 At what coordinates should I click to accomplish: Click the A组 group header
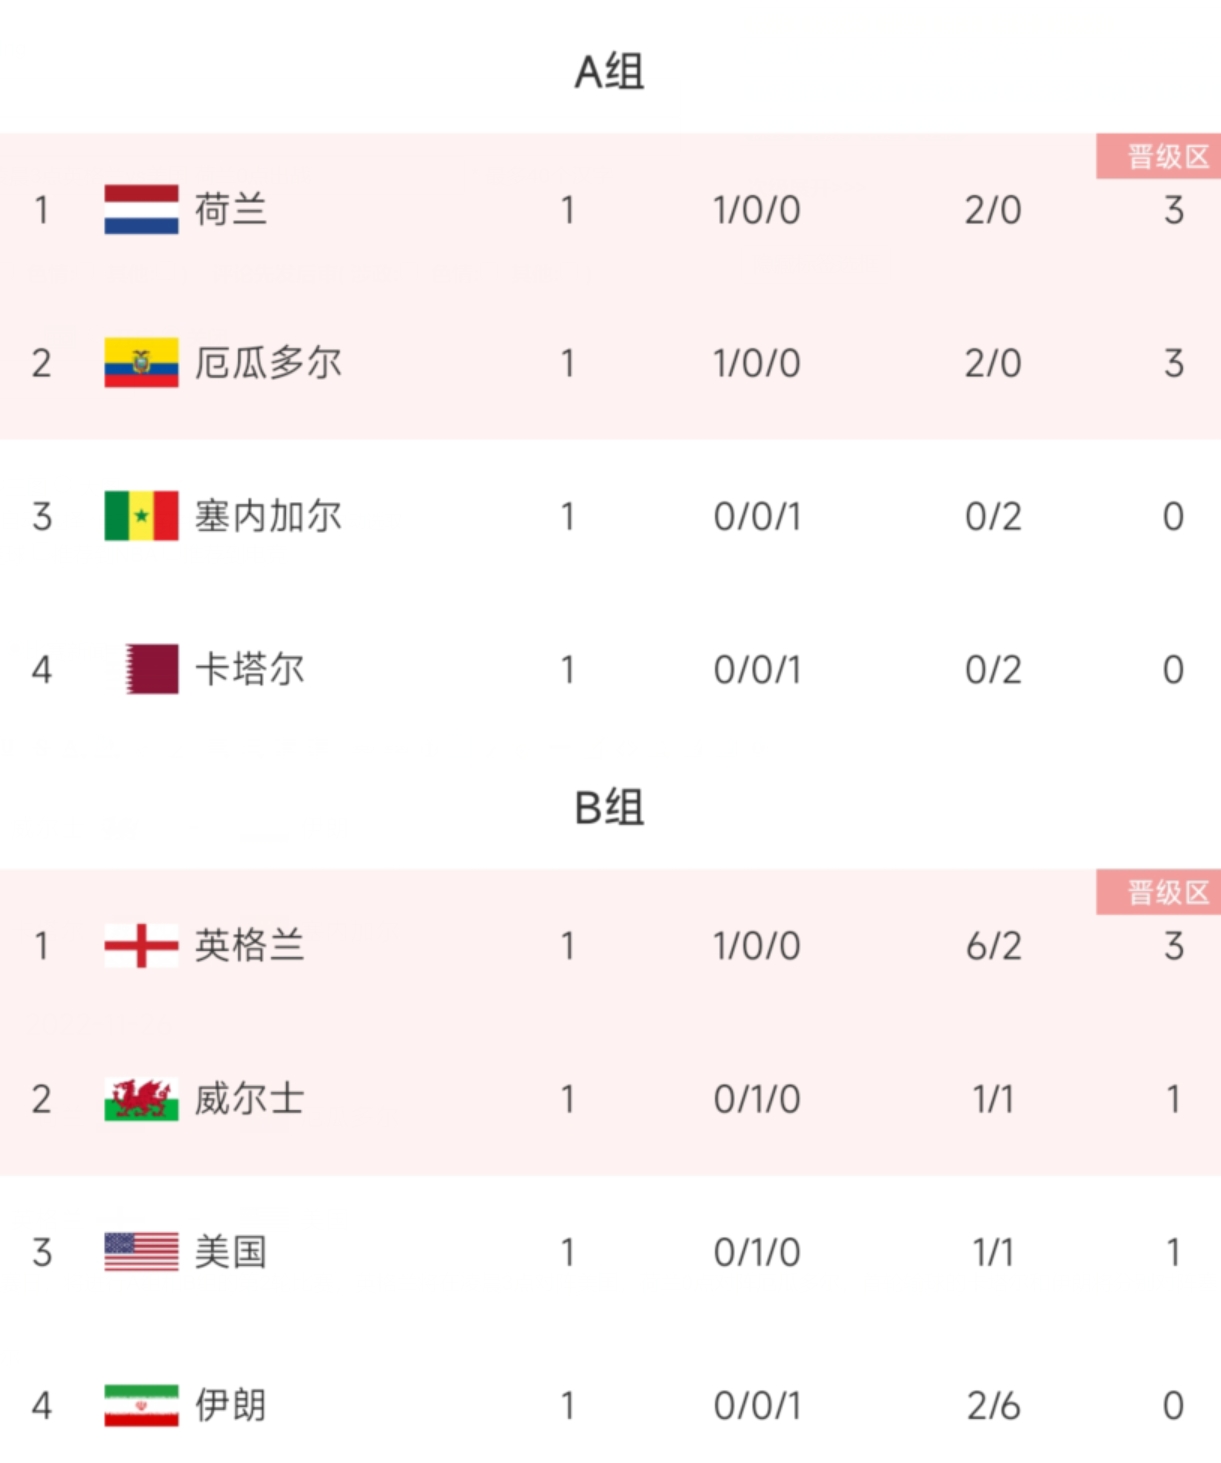point(609,72)
